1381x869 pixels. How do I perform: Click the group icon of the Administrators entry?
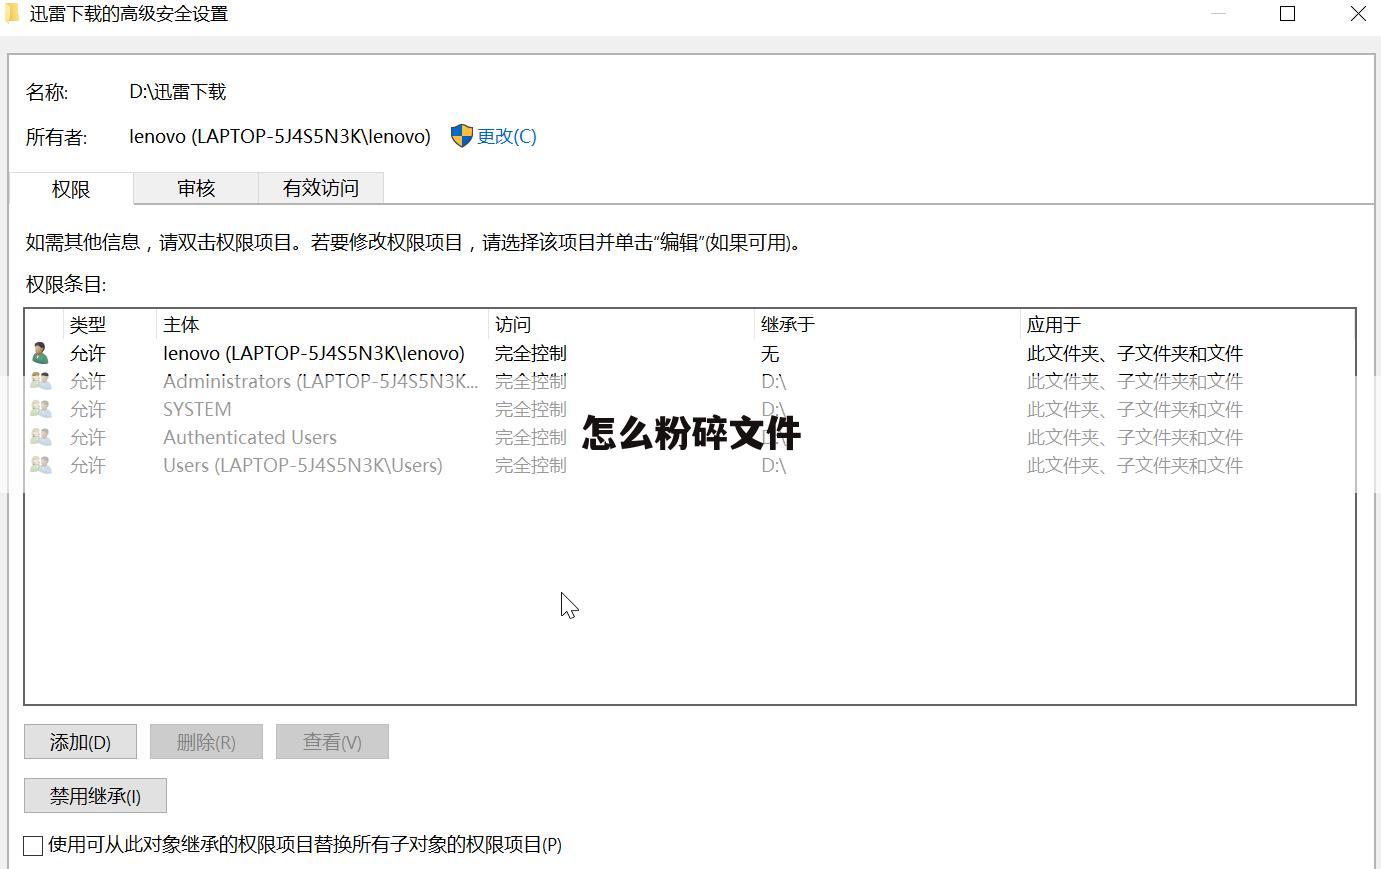pos(40,381)
